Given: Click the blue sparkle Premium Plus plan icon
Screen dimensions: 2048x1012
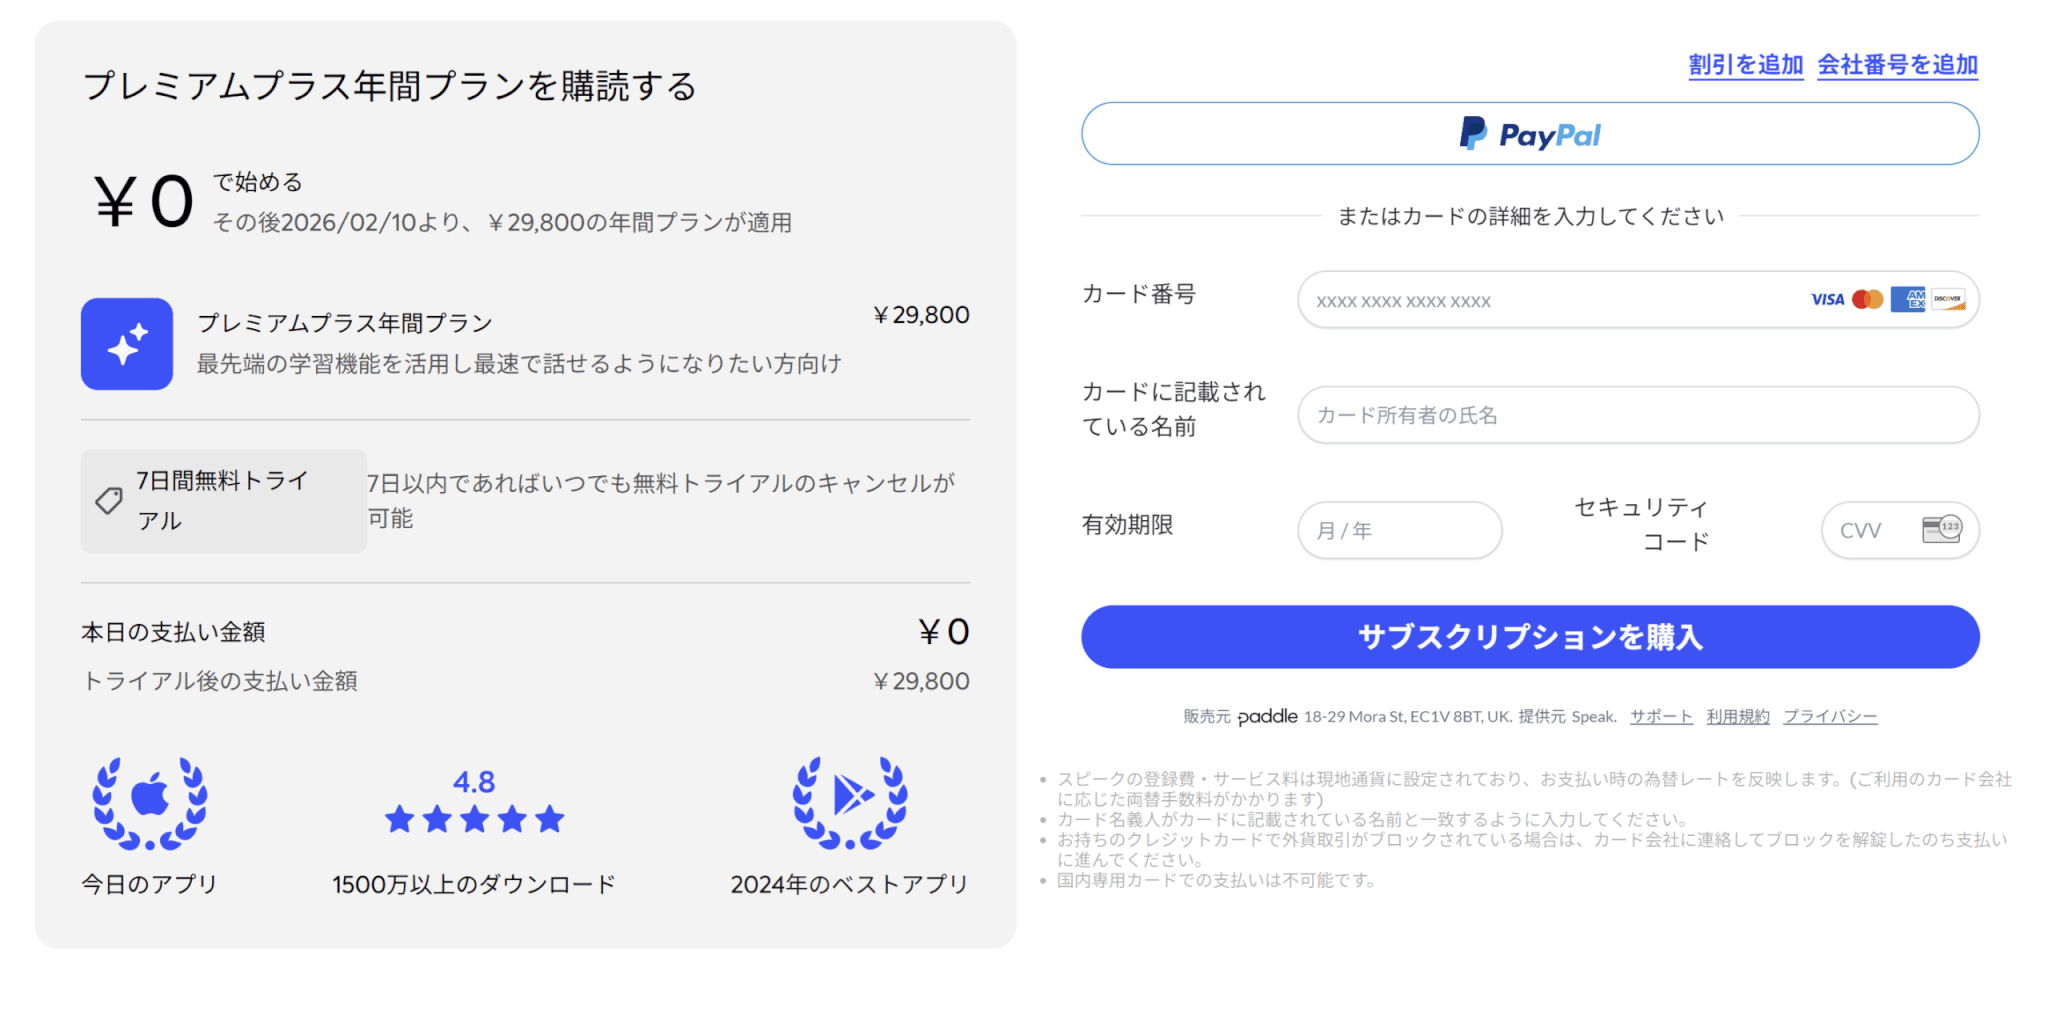Looking at the screenshot, I should pyautogui.click(x=127, y=344).
